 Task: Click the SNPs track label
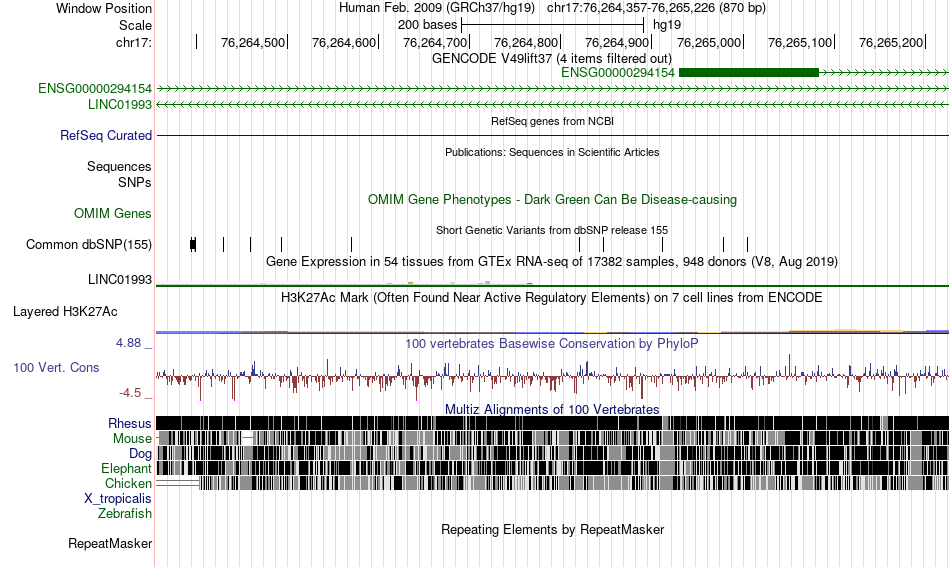point(135,182)
